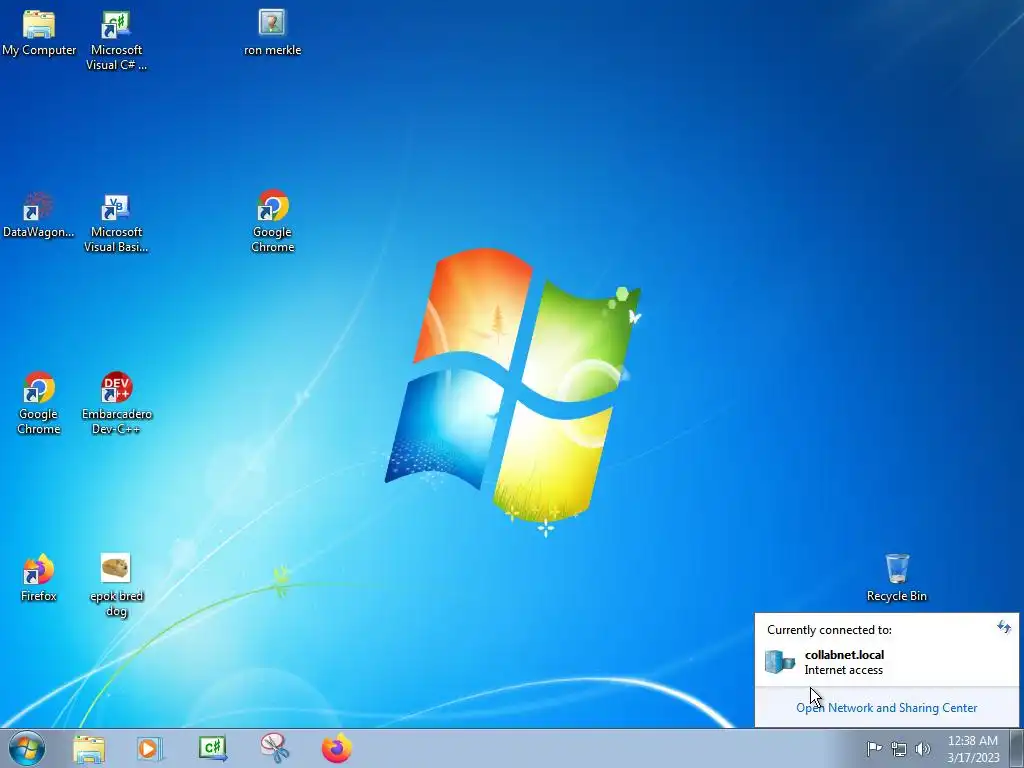This screenshot has width=1024, height=768.
Task: Click the Internet access status text
Action: coord(843,670)
